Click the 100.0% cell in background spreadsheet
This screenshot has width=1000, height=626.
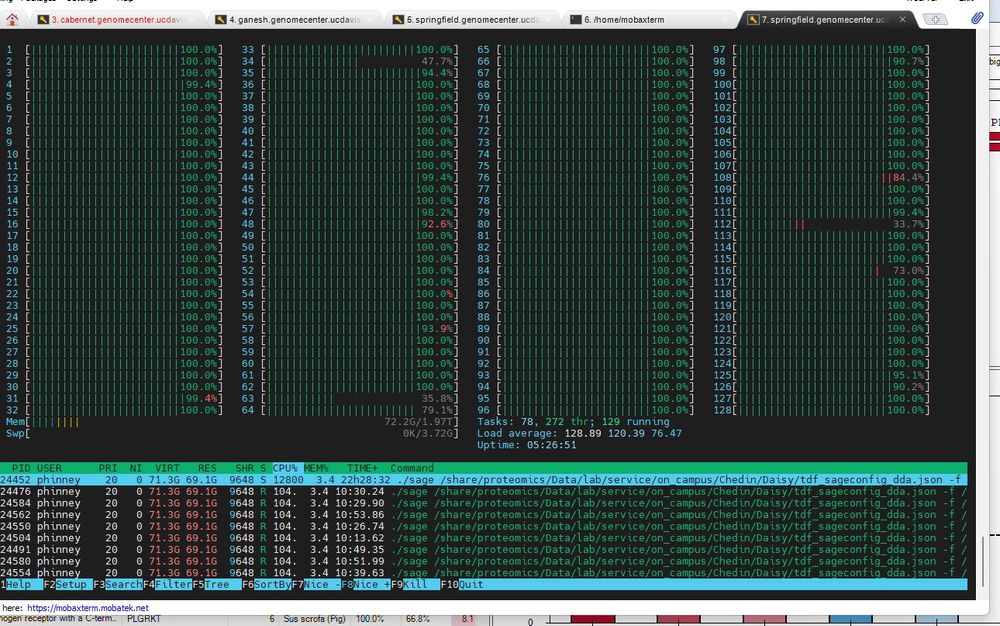pos(370,619)
